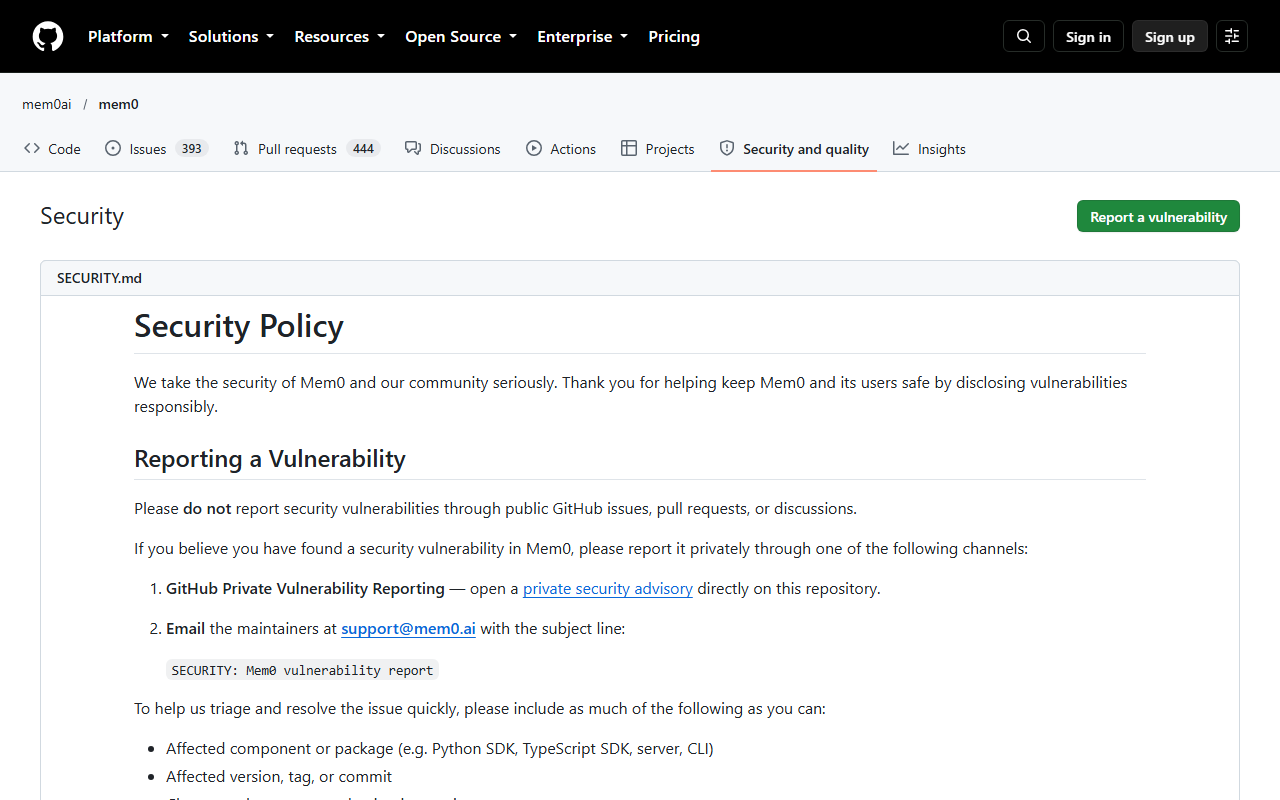The image size is (1280, 800).
Task: Click the Reporting a Vulnerability heading
Action: (270, 459)
